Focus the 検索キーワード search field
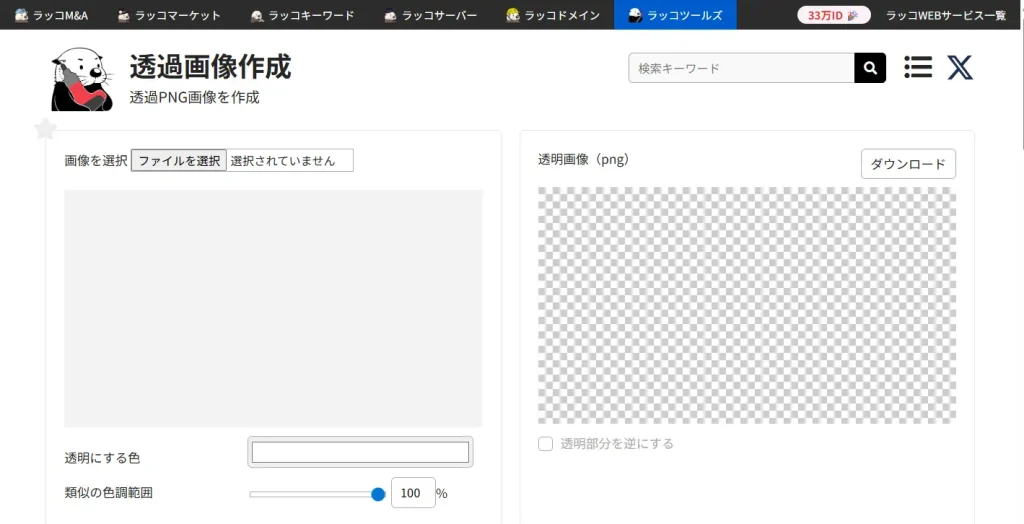 click(x=741, y=68)
